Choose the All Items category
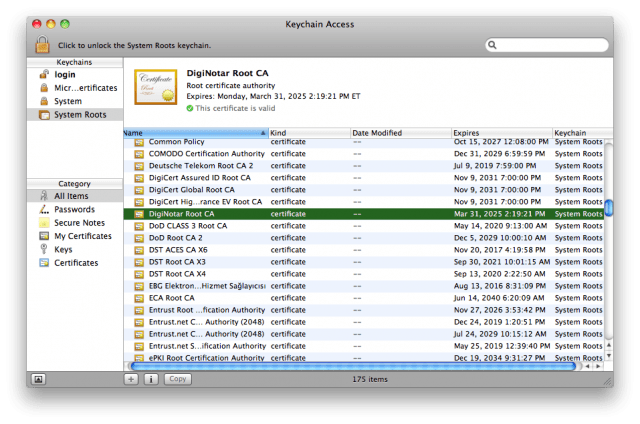 (x=75, y=196)
